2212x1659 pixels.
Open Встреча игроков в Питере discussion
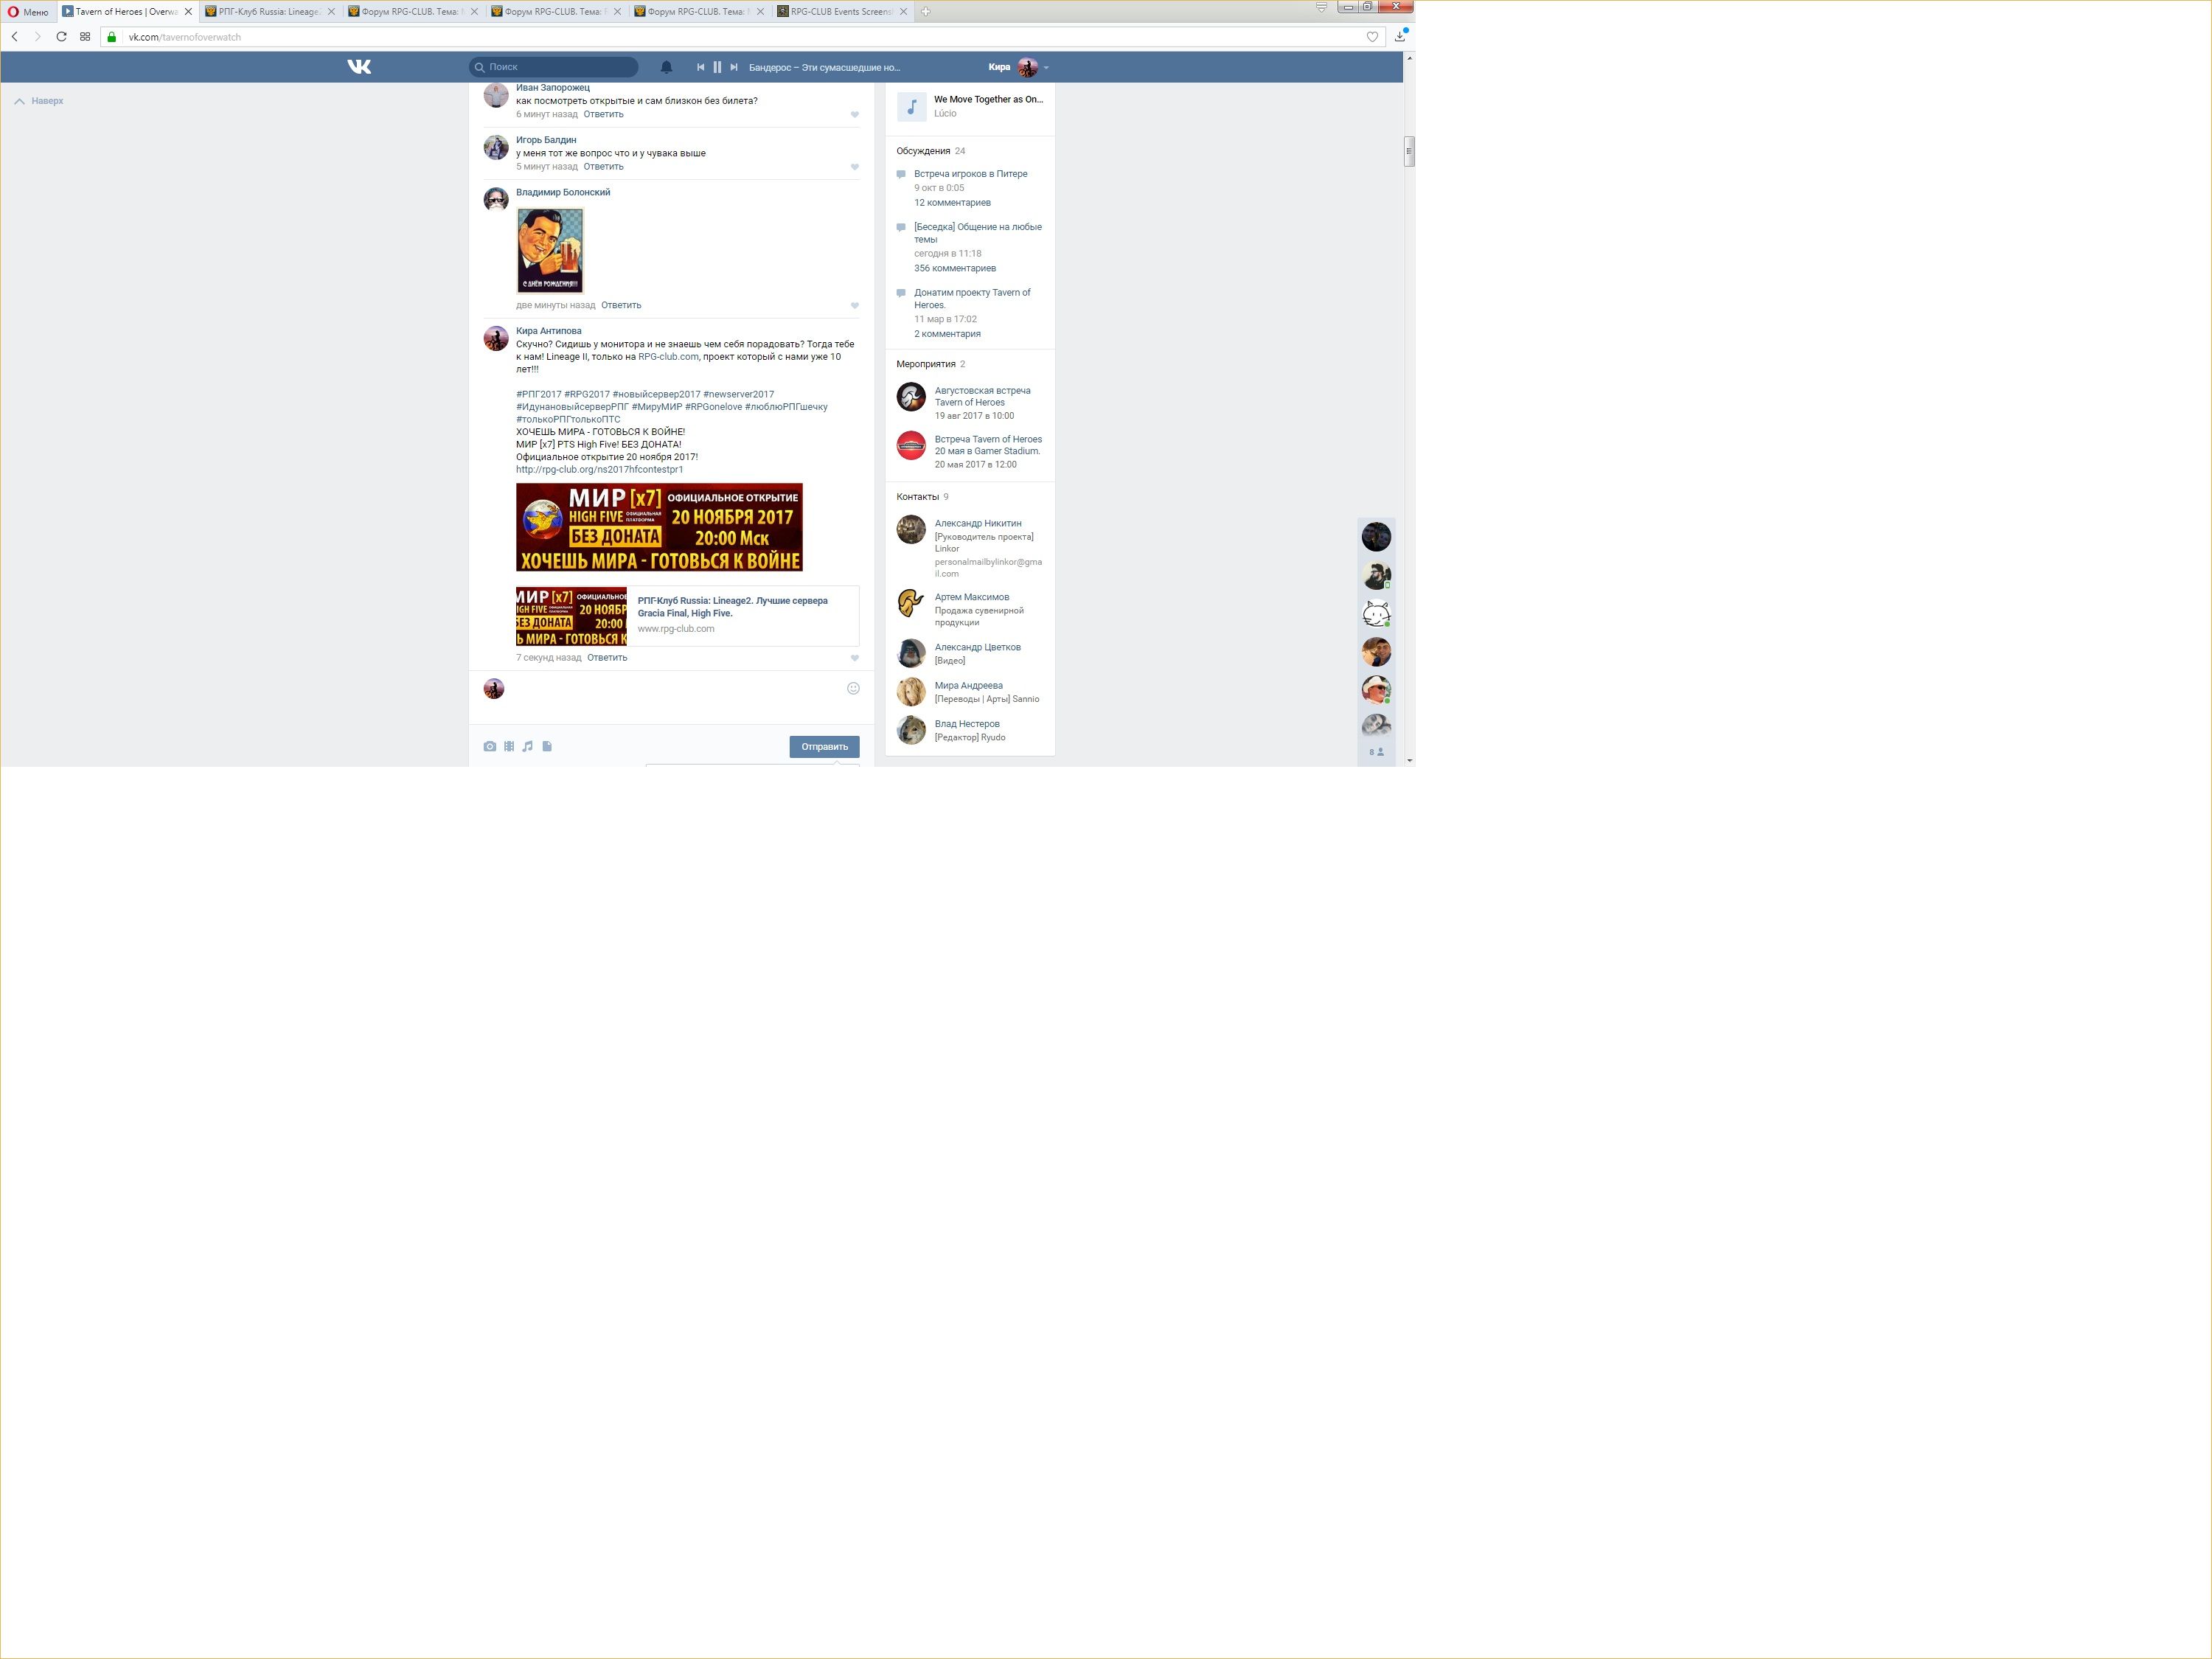pos(970,174)
